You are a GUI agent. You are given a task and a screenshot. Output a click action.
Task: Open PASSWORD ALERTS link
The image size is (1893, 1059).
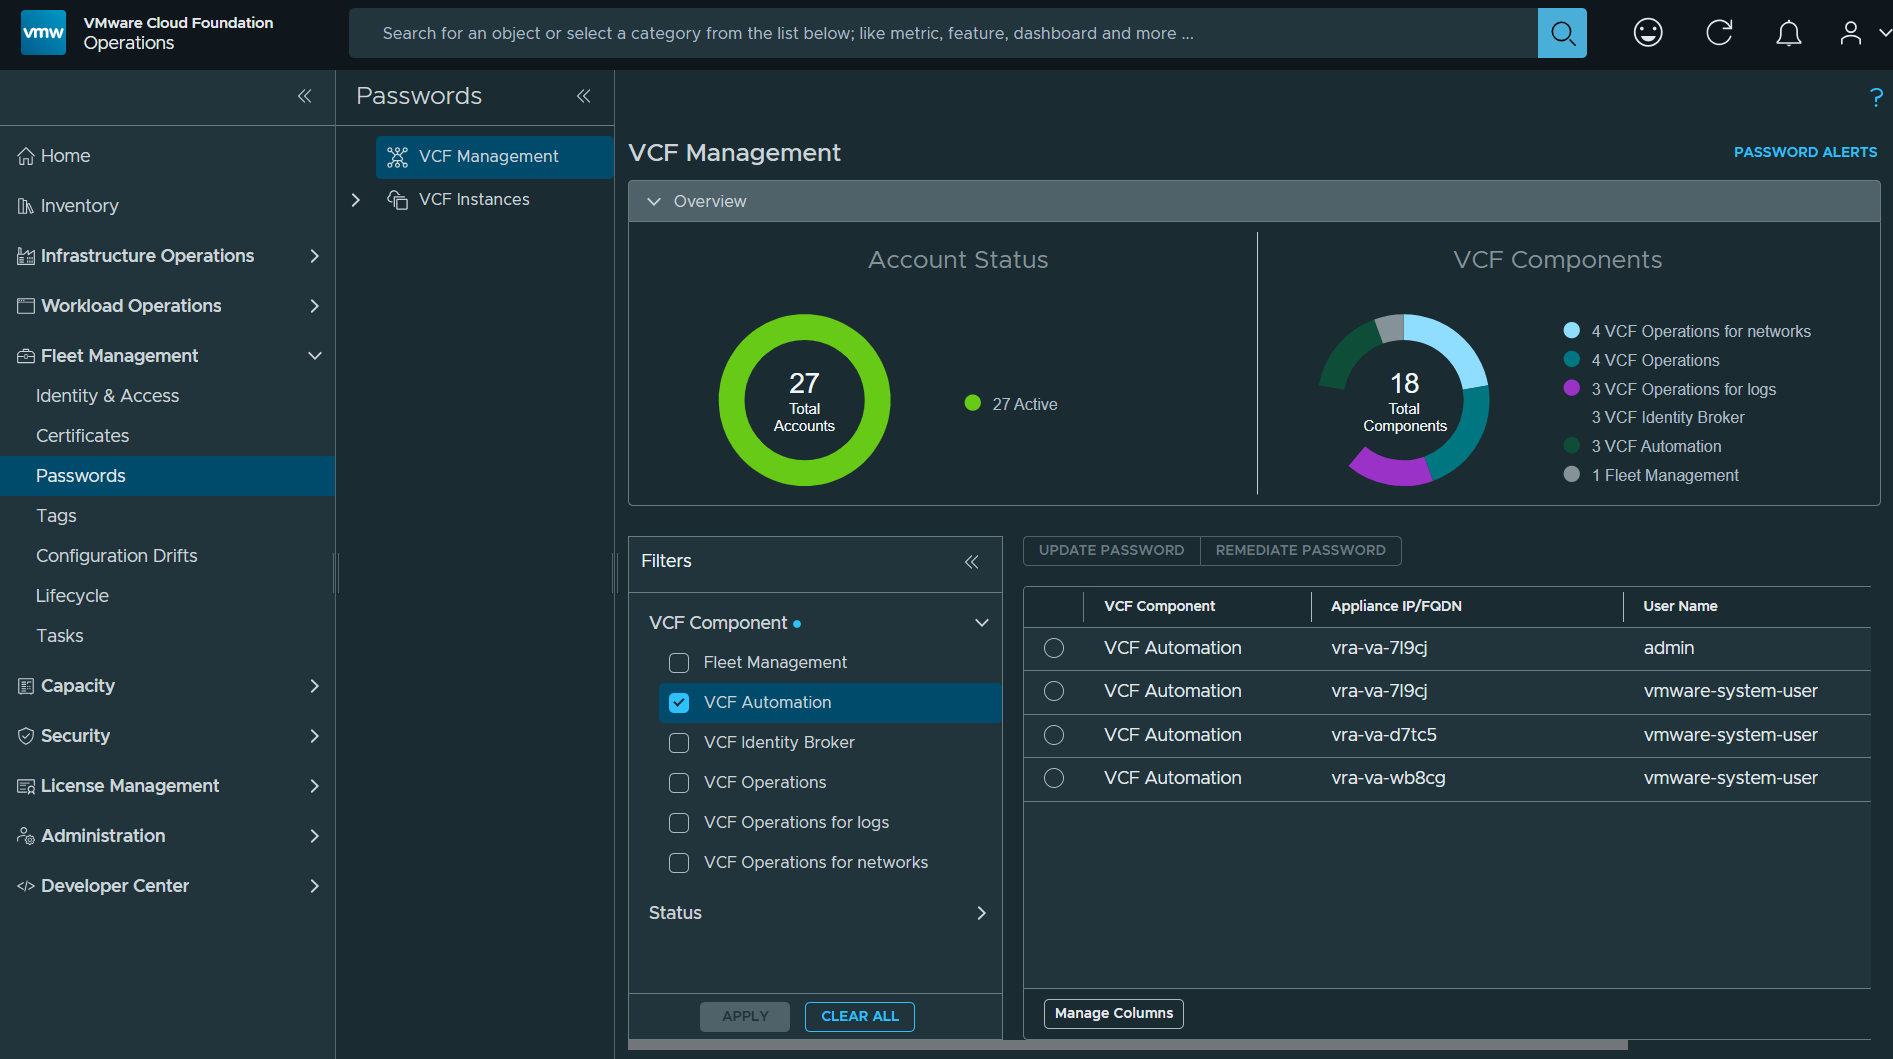click(x=1805, y=152)
